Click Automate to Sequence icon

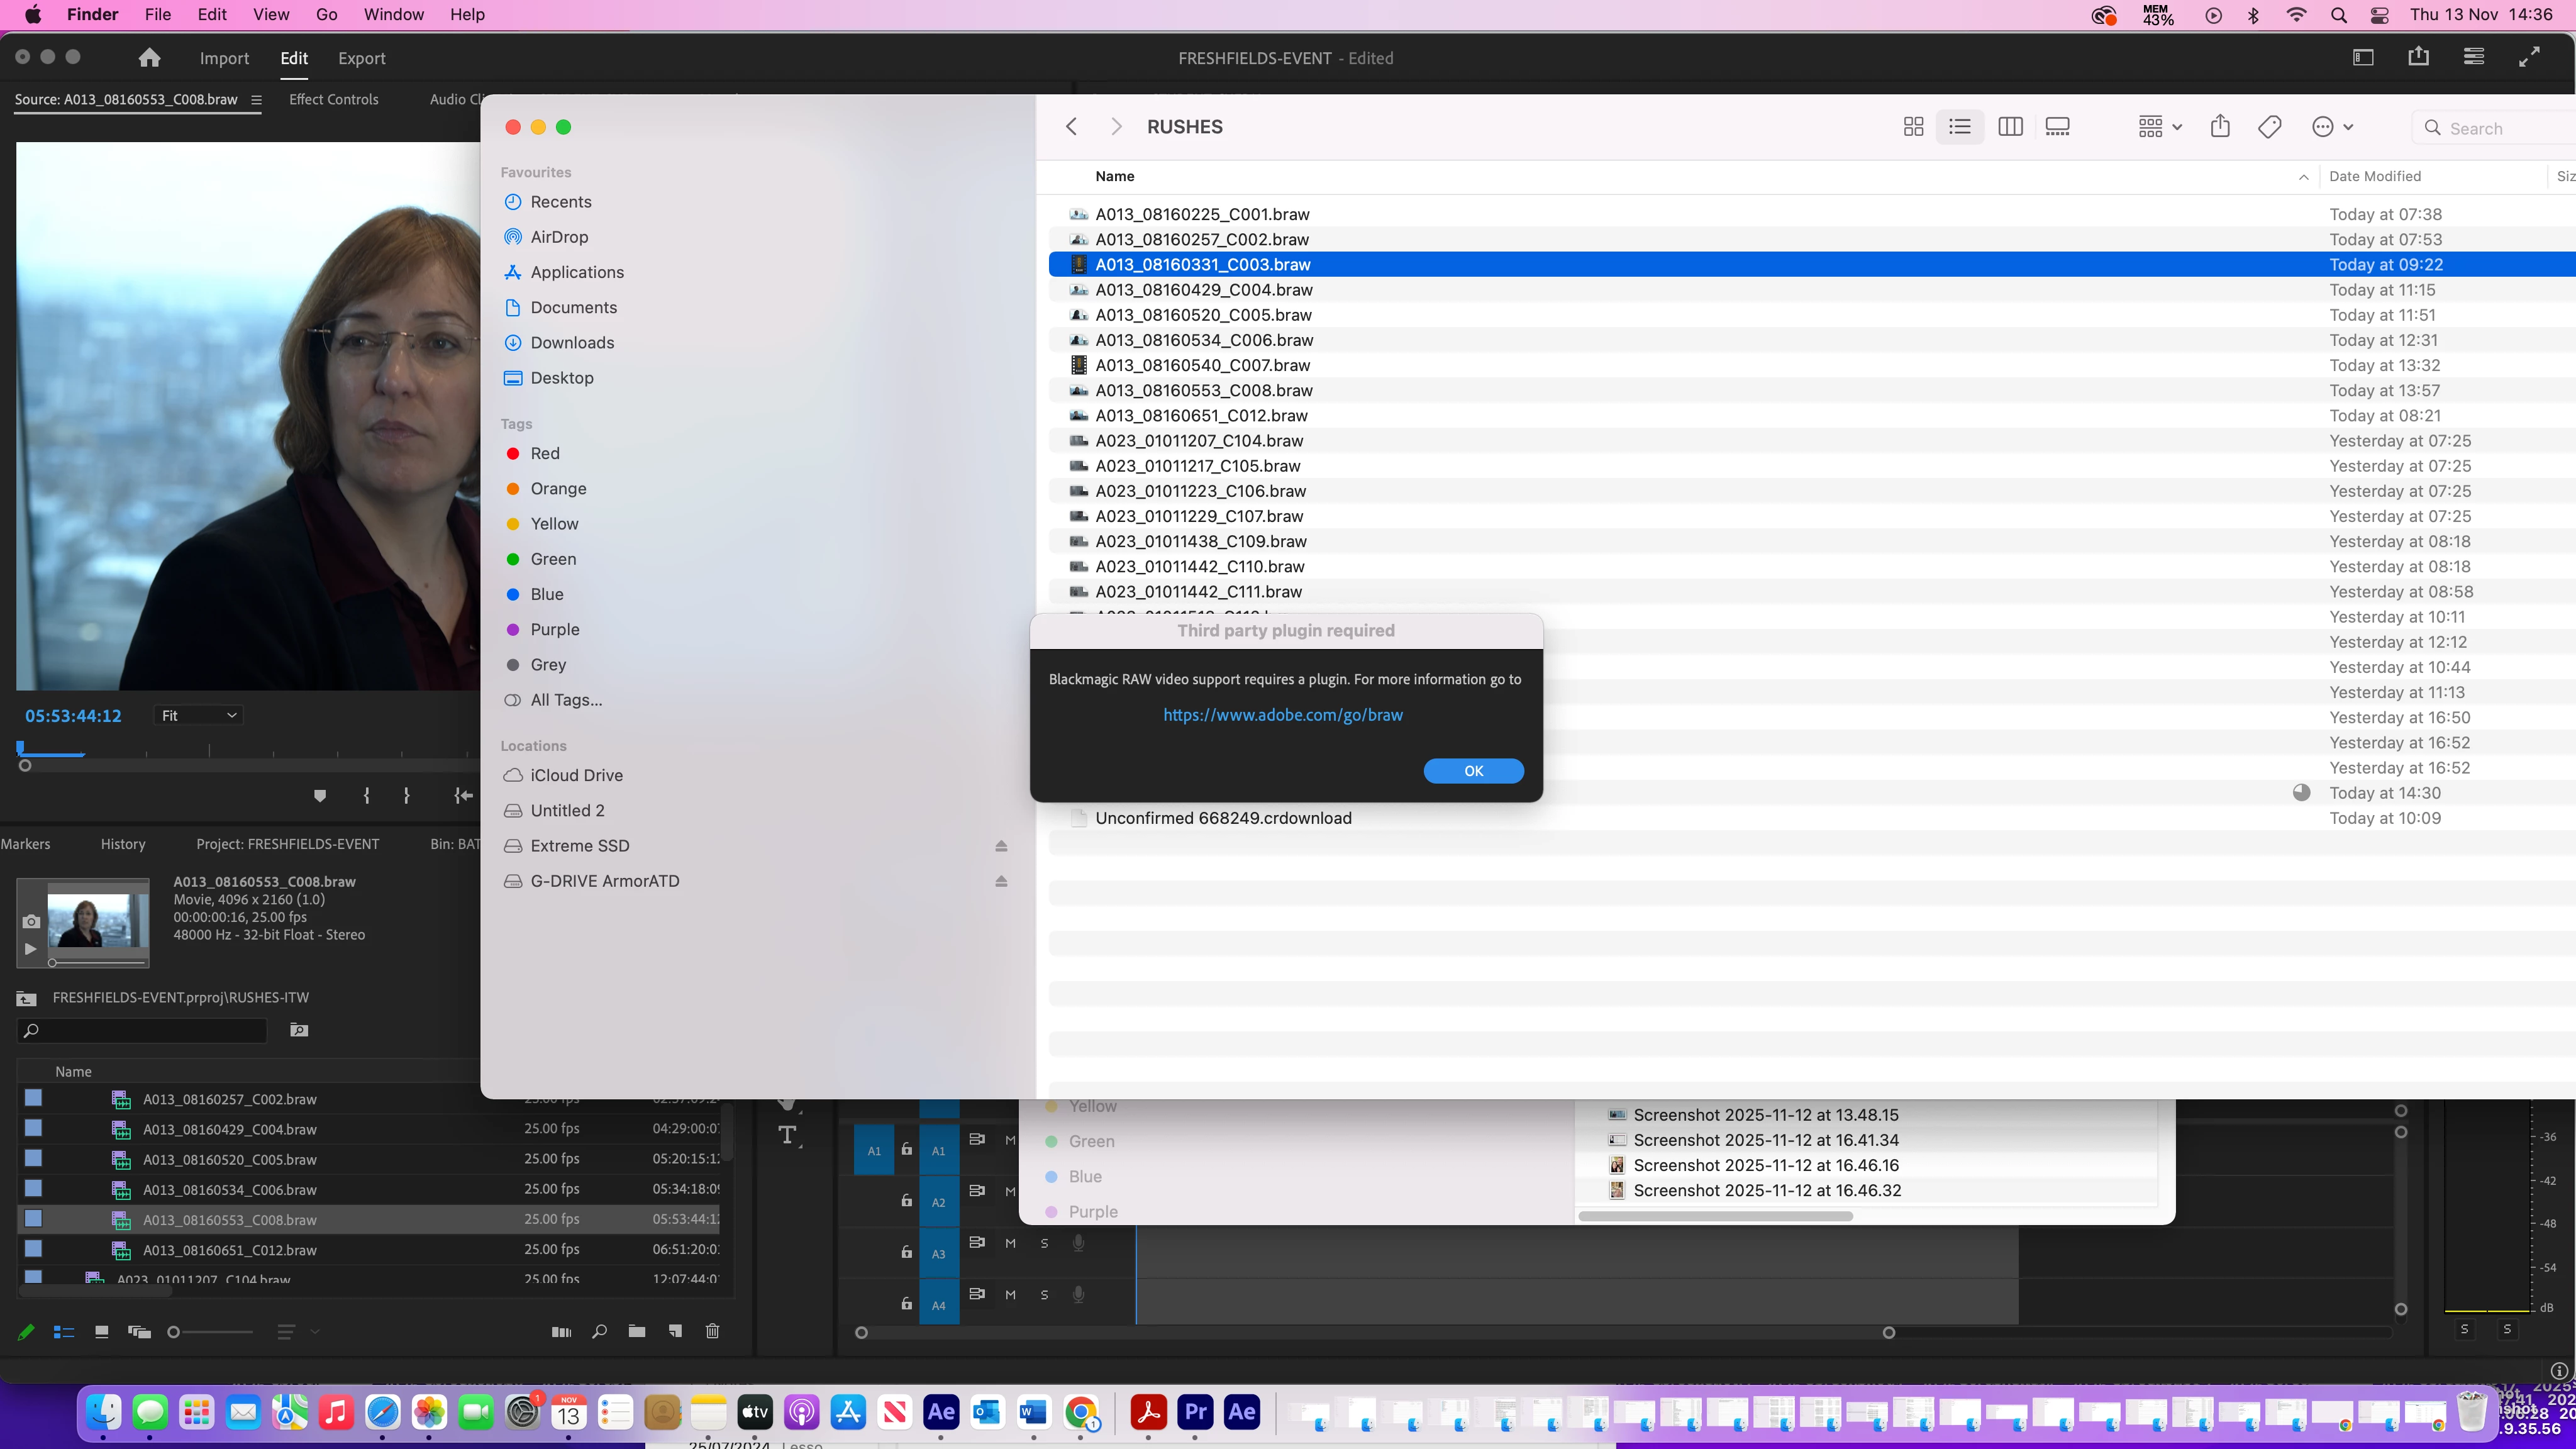pos(561,1331)
